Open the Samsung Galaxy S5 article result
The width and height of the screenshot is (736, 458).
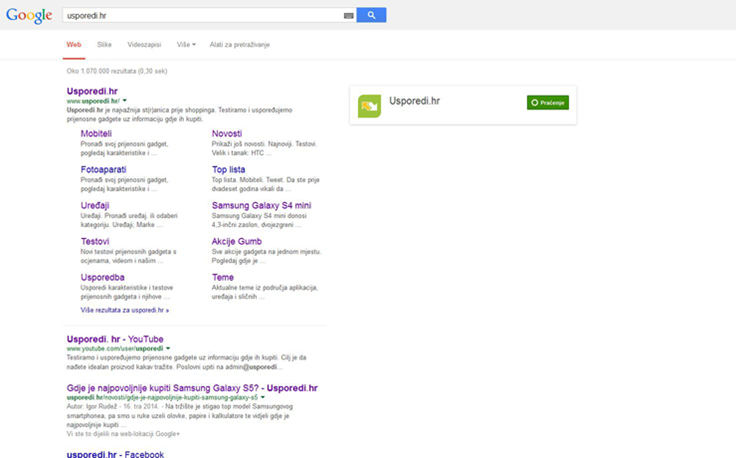pyautogui.click(x=192, y=388)
